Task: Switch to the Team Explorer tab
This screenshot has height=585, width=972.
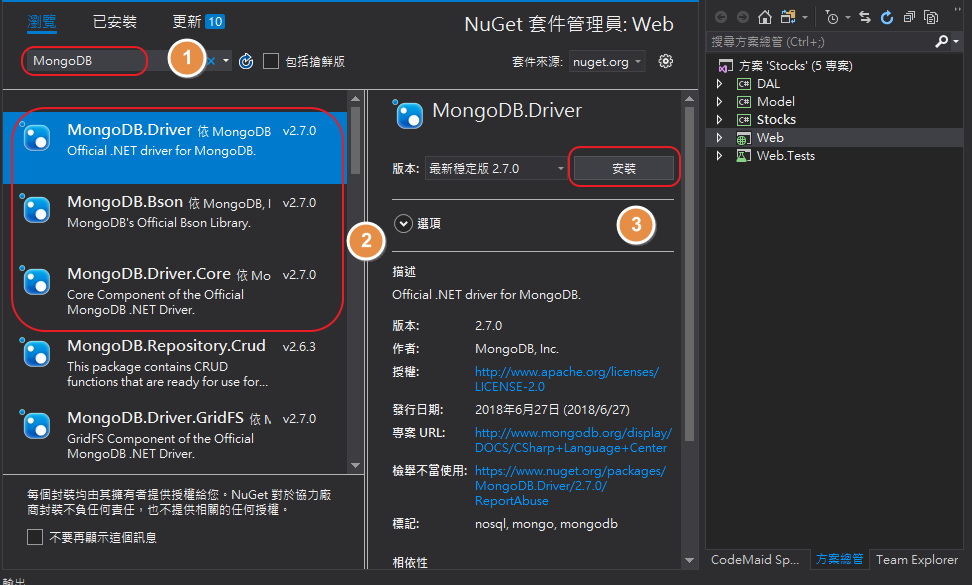Action: 917,559
